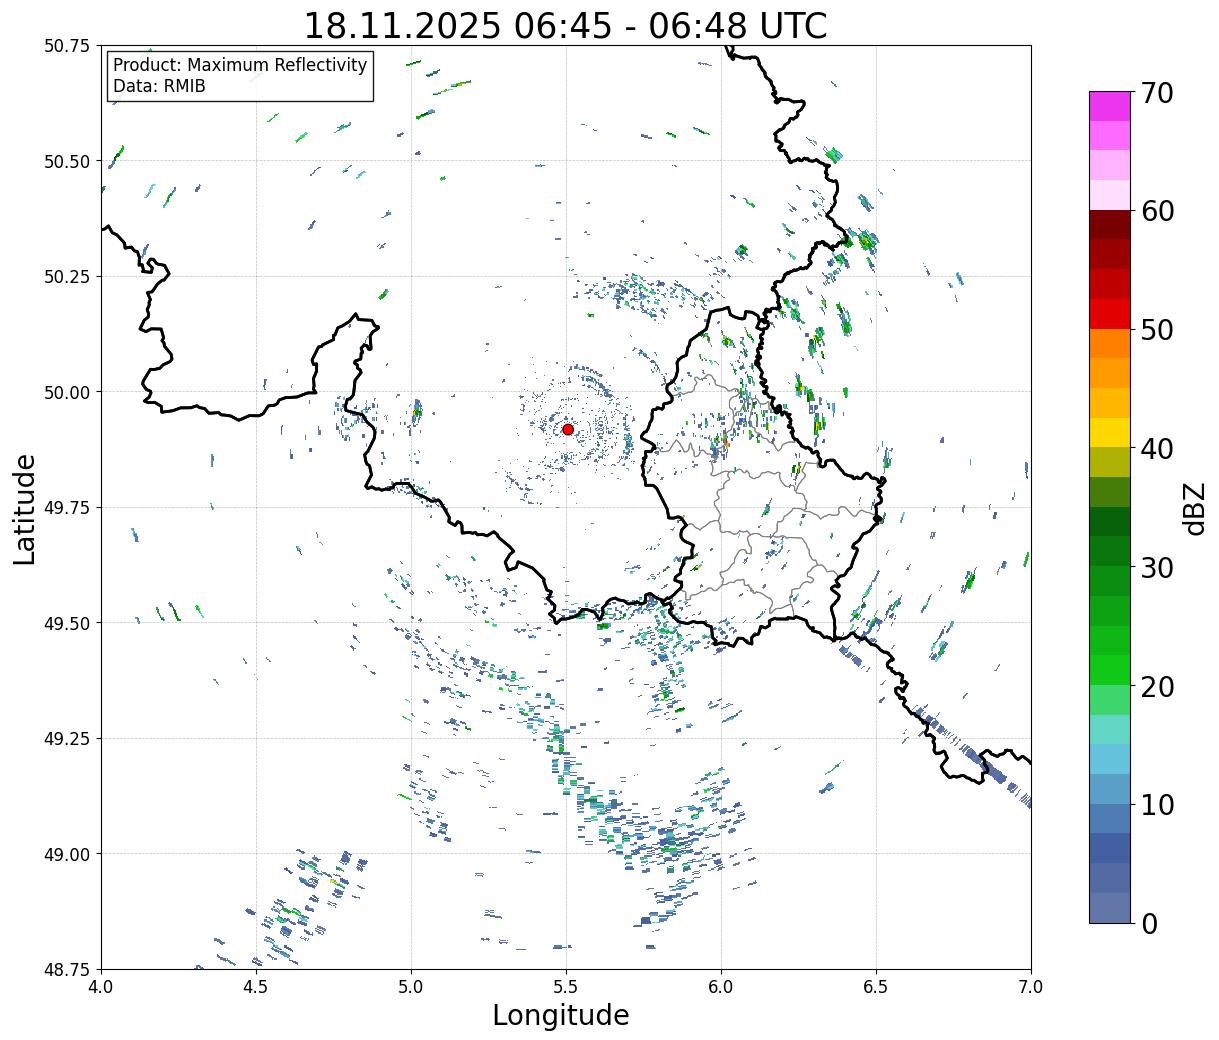This screenshot has width=1219, height=1040.
Task: Click the colorbar tick label 60
Action: tap(1157, 211)
